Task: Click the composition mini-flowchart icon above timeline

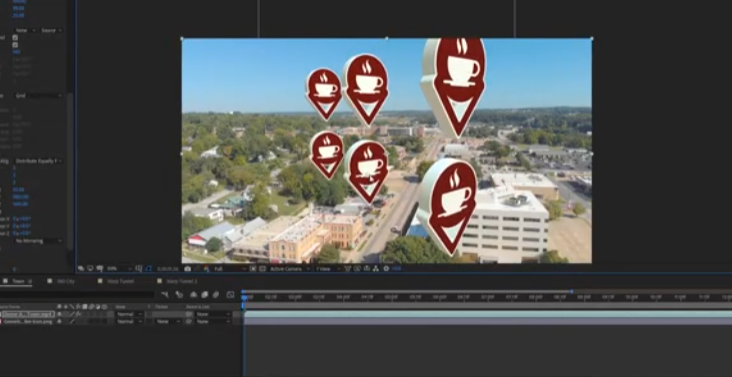Action: [165, 294]
